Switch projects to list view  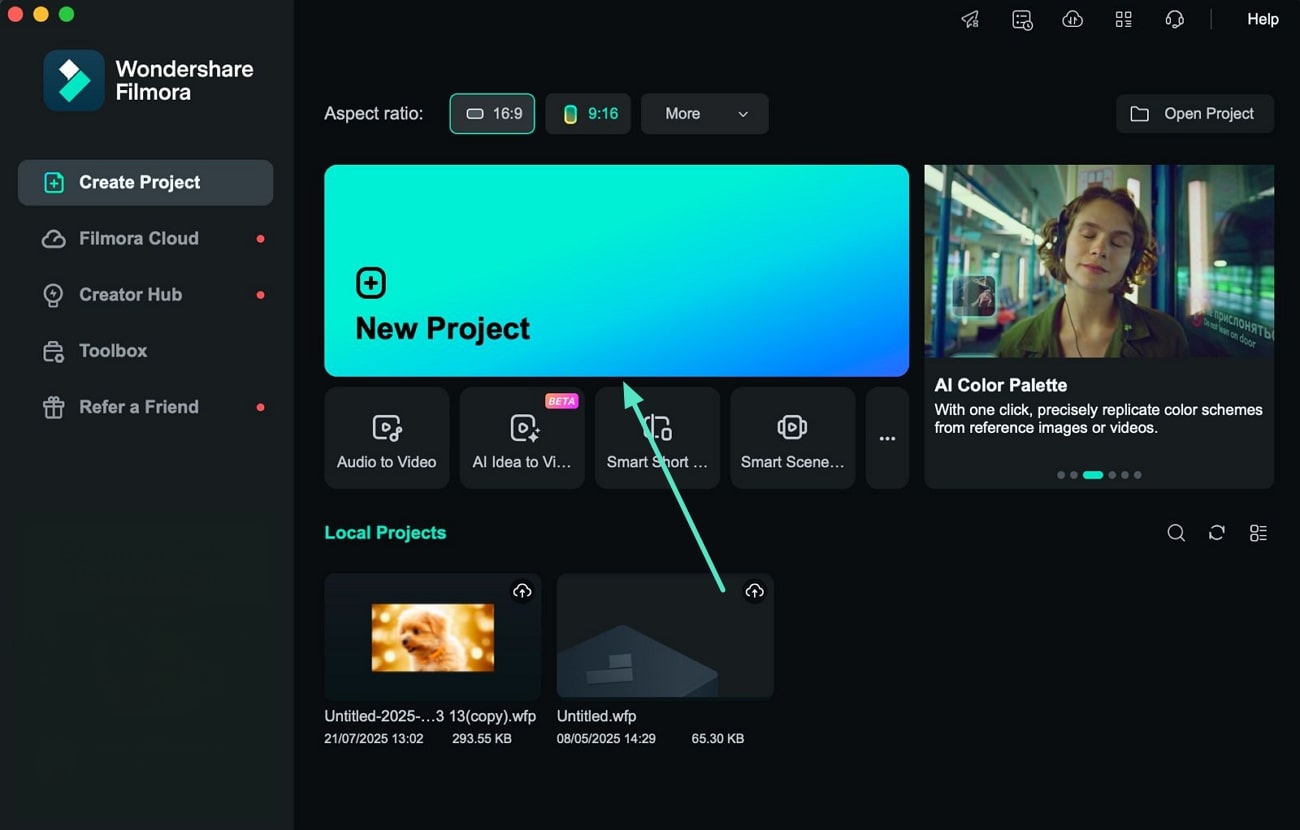[x=1258, y=533]
